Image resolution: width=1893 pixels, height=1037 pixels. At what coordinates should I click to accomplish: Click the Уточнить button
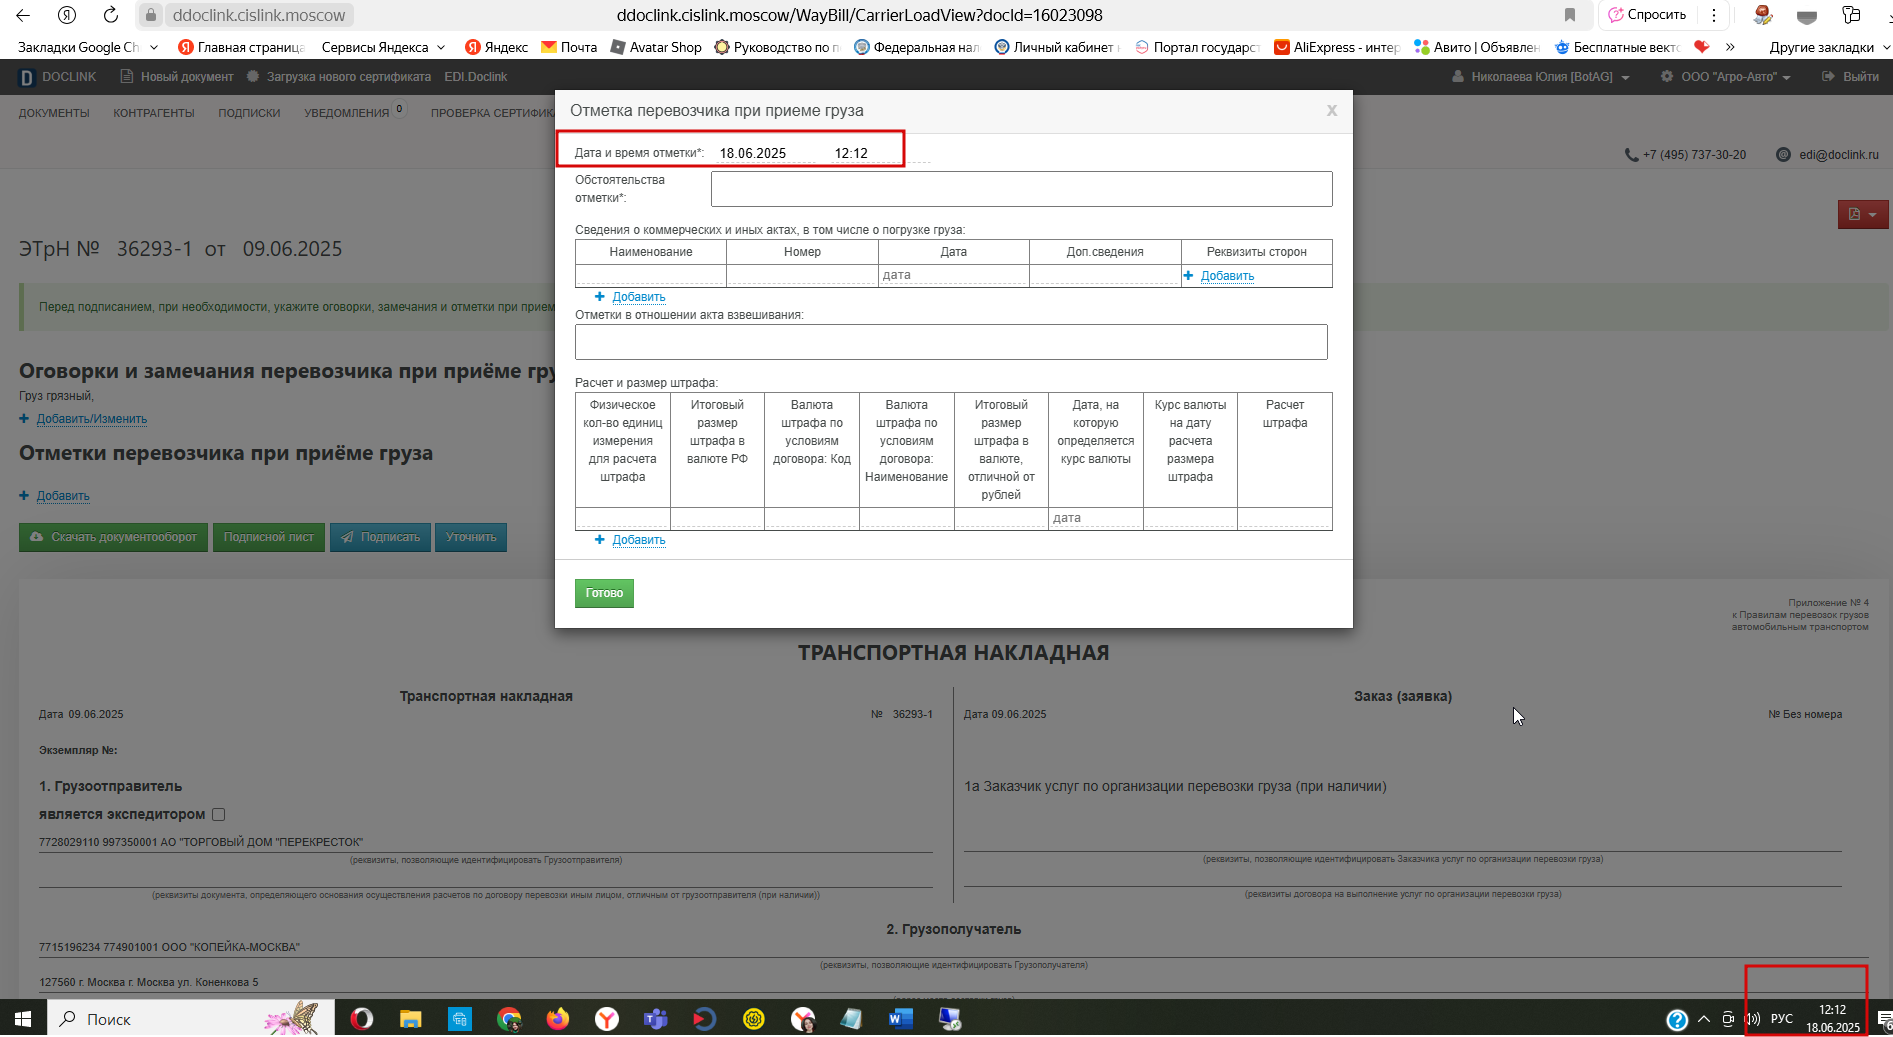pos(471,537)
